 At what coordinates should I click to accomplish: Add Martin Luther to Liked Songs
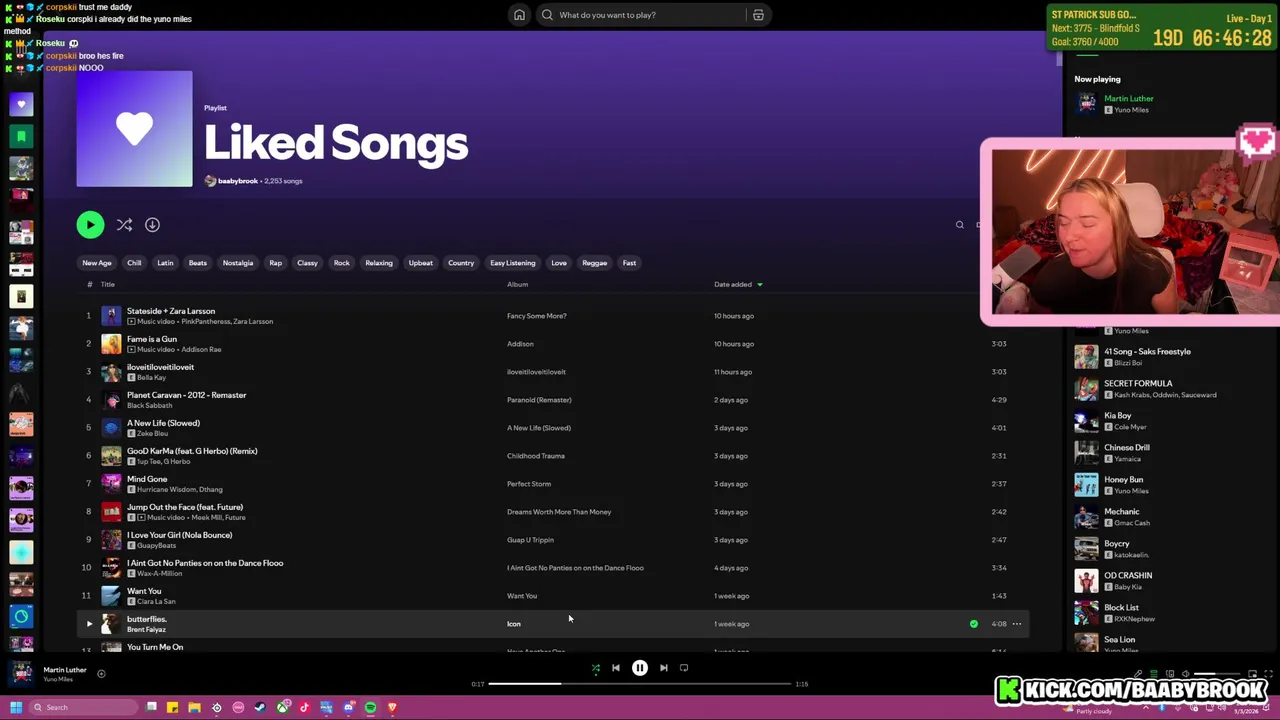[101, 674]
